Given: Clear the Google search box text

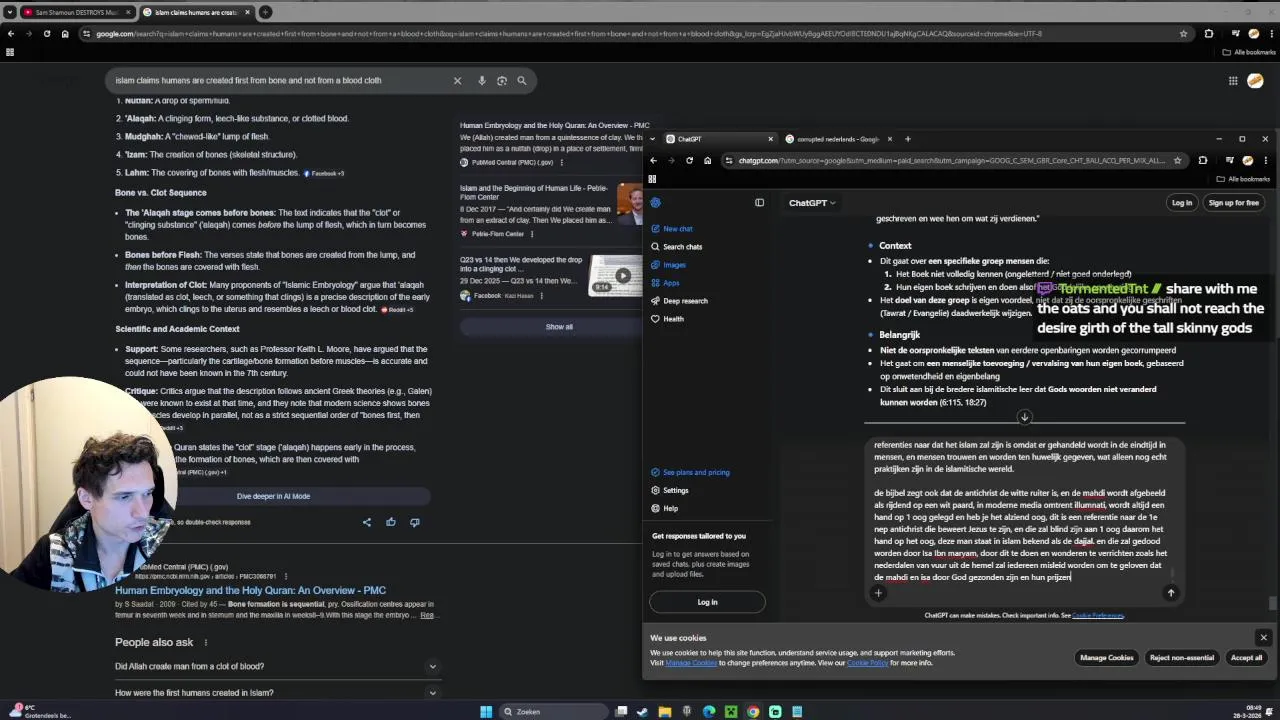Looking at the screenshot, I should pos(457,80).
